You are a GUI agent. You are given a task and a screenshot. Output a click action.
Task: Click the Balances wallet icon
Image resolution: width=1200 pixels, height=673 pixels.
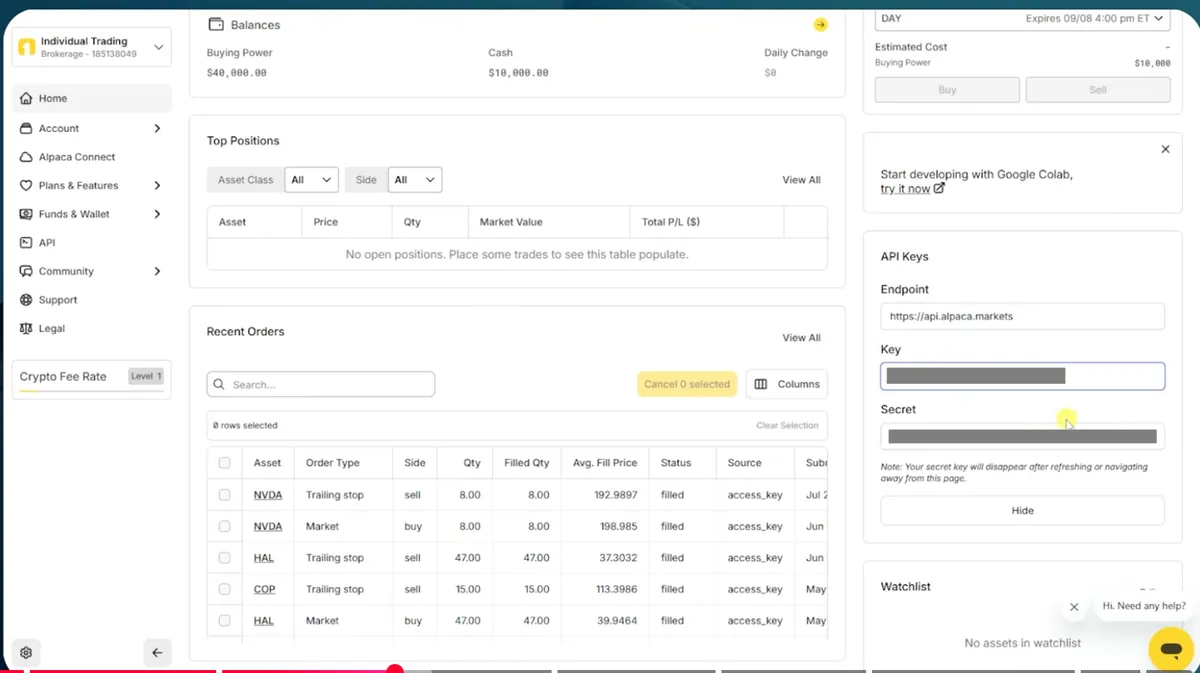(216, 24)
